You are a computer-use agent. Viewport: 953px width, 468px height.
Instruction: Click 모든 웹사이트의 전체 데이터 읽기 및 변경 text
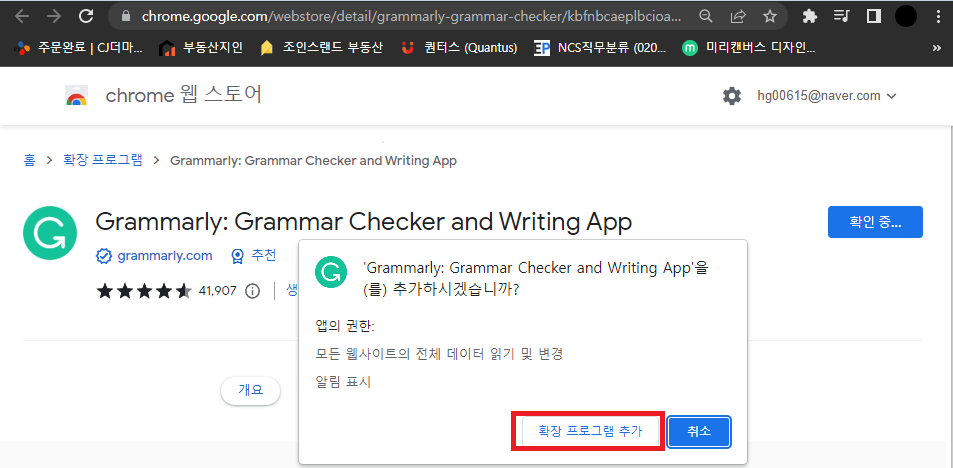439,354
